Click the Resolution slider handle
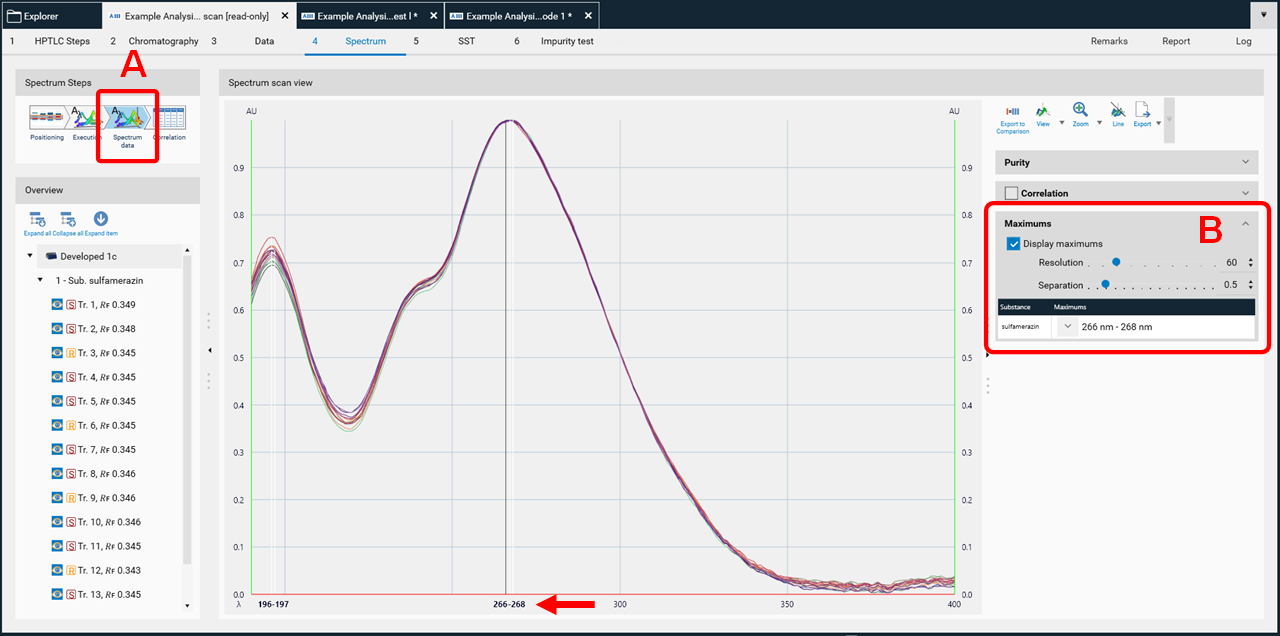This screenshot has height=636, width=1280. 1116,262
